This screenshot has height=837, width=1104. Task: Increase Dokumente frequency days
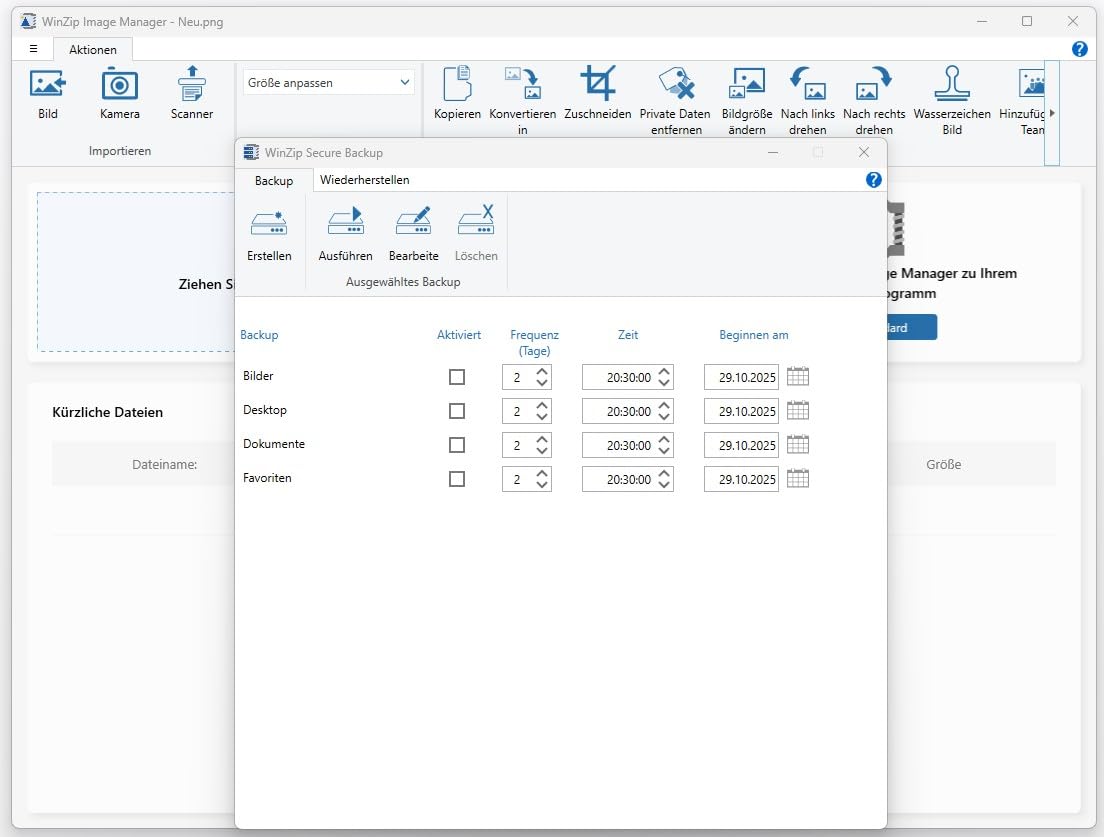tap(541, 439)
